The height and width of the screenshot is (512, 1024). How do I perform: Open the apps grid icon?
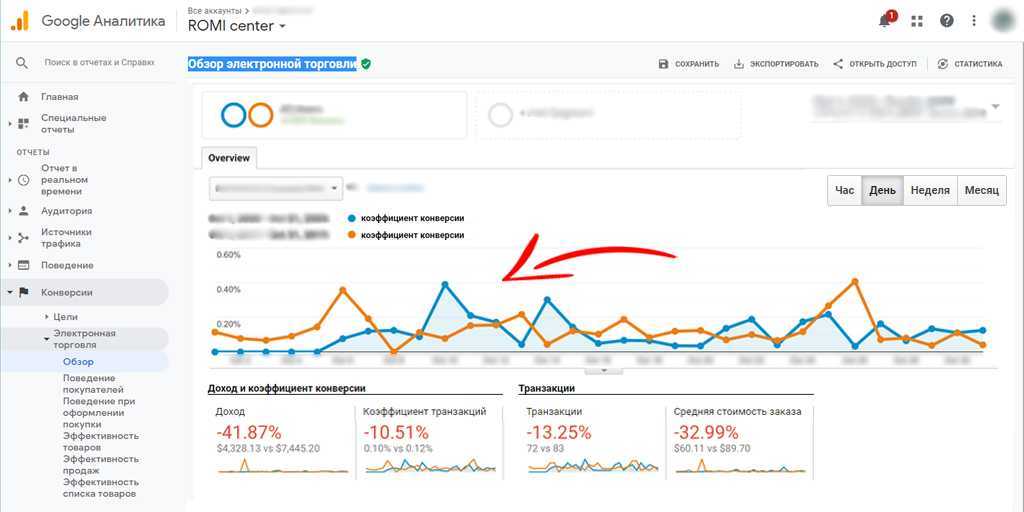917,20
